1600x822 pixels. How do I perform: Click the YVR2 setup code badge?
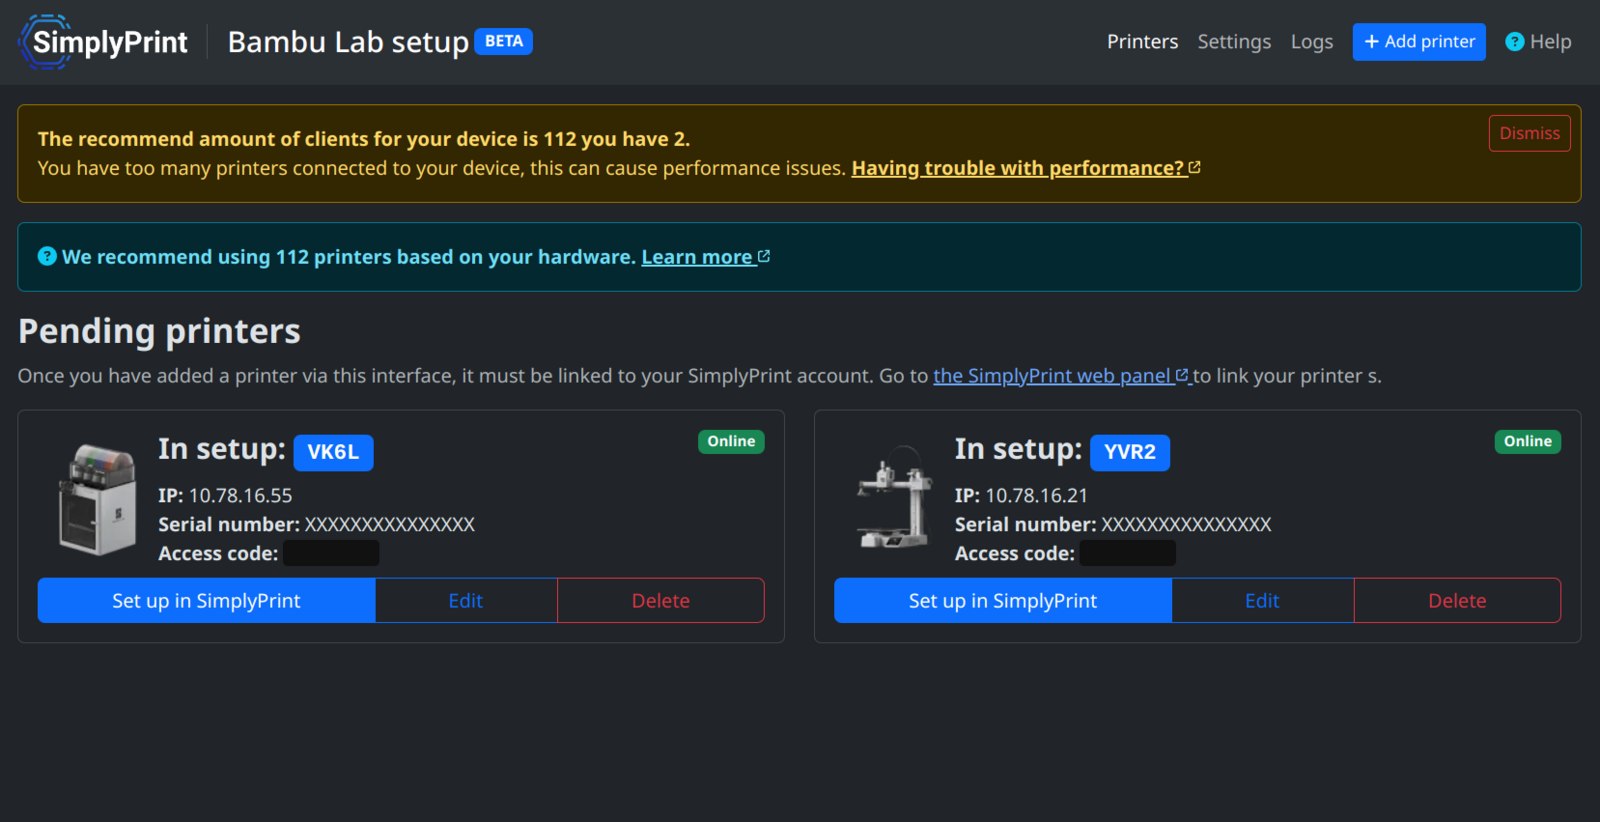point(1130,452)
